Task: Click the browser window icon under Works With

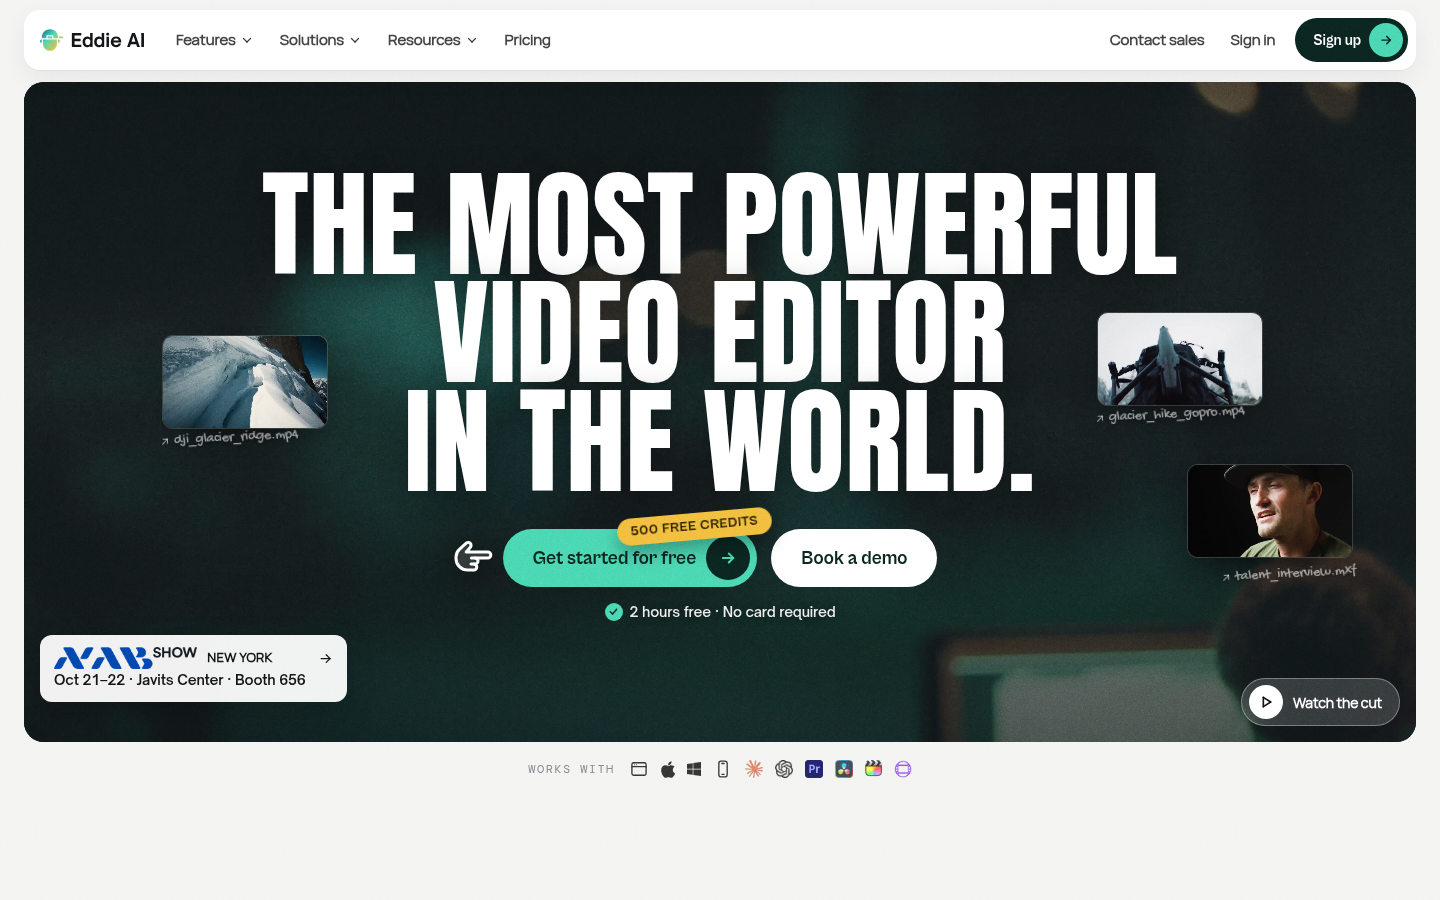Action: tap(639, 769)
